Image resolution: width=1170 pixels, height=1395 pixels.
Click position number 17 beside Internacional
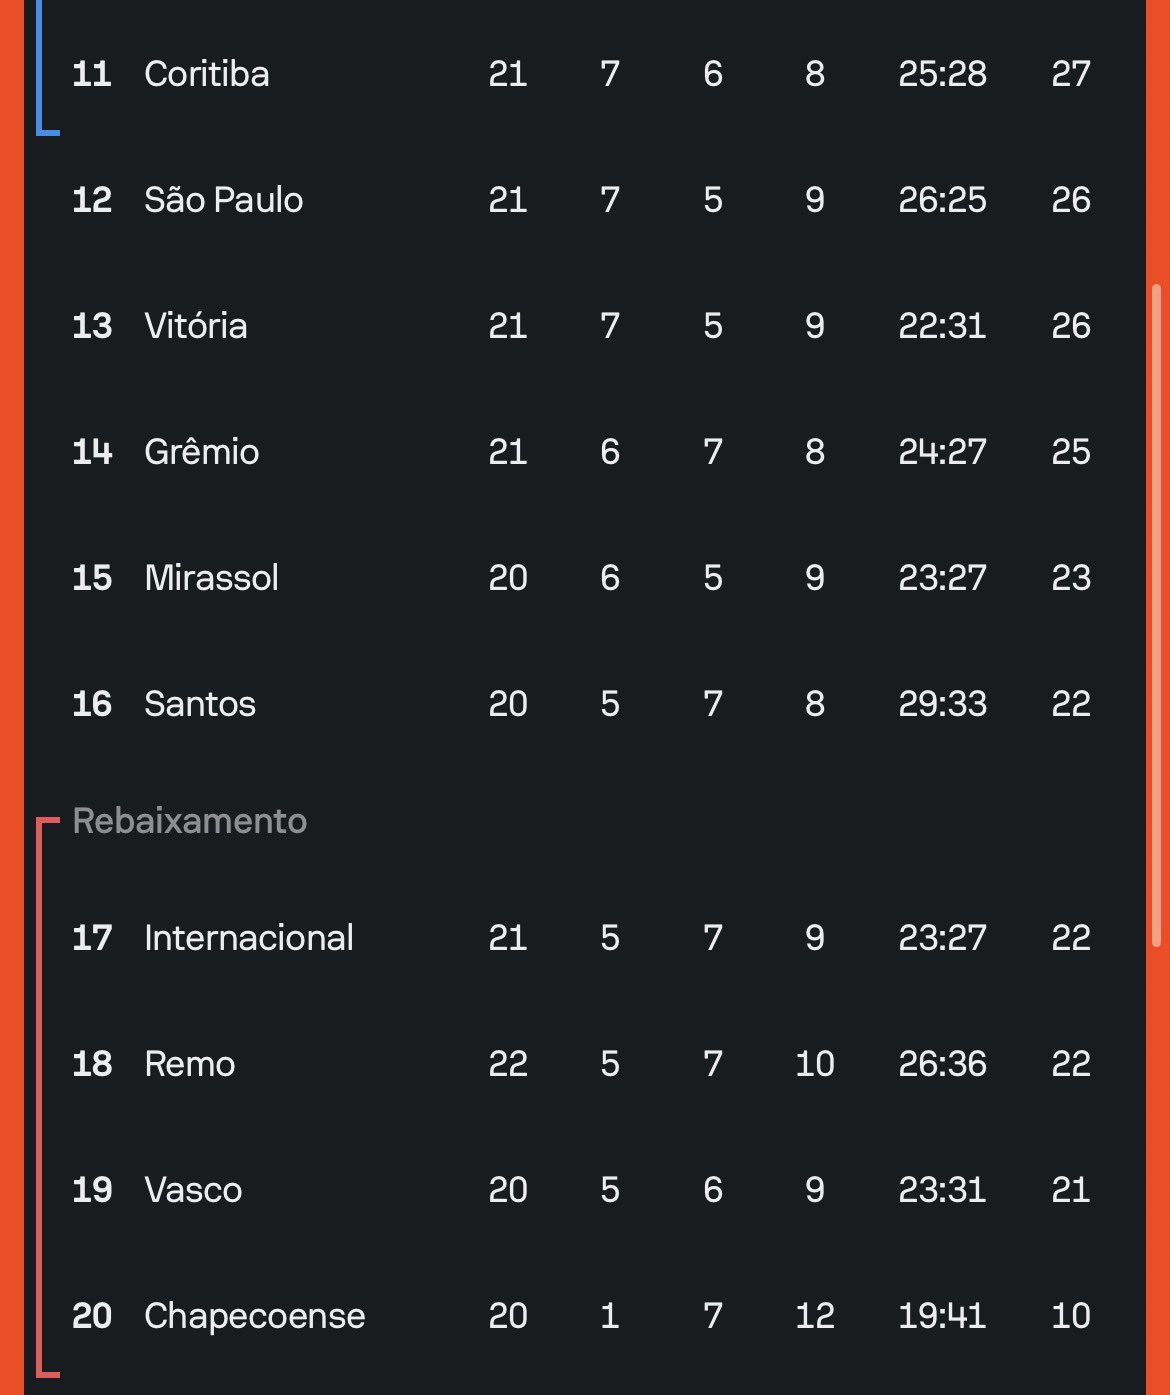click(x=92, y=938)
